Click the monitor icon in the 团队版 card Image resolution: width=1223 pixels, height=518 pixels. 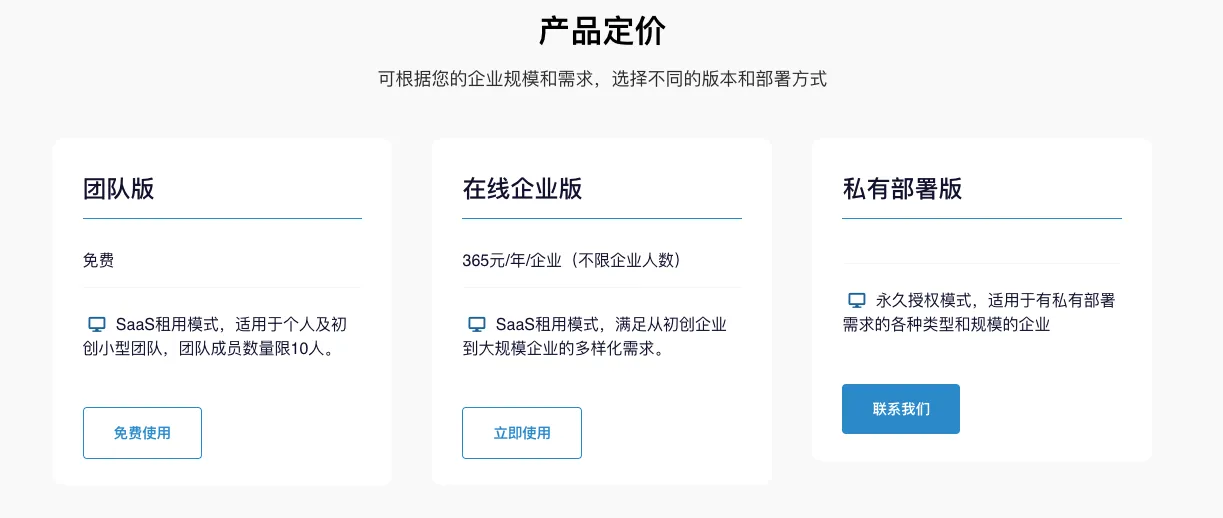(97, 324)
